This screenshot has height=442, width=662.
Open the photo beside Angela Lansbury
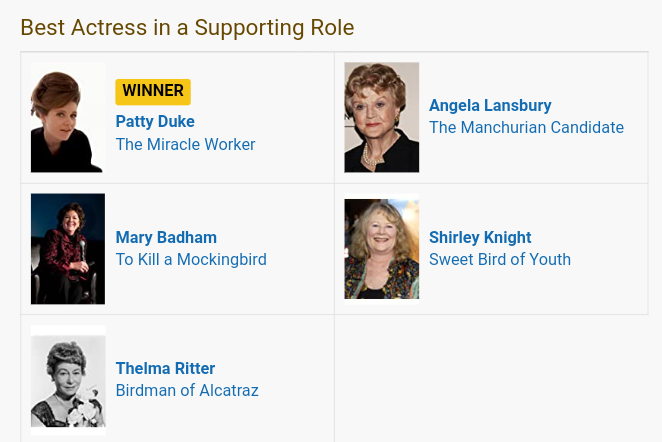click(381, 117)
